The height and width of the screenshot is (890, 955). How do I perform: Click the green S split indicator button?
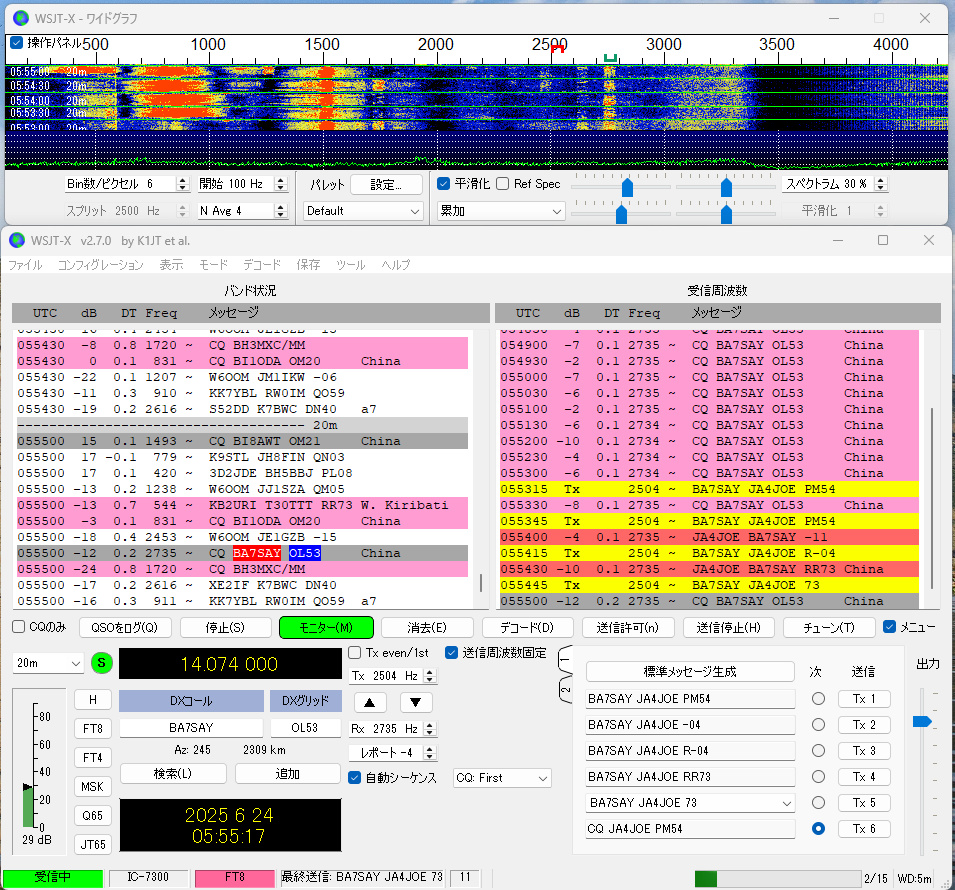tap(102, 664)
